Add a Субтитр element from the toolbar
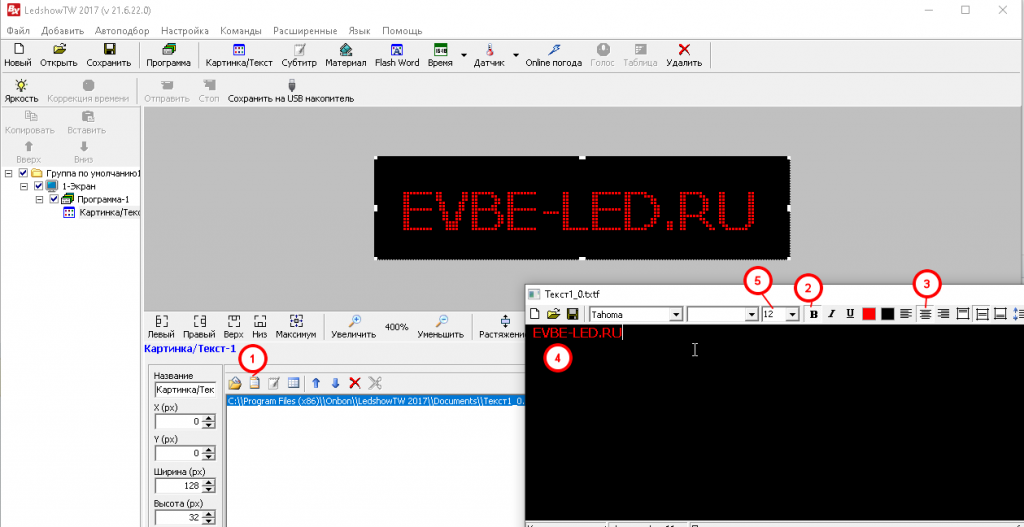The image size is (1024, 527). pos(299,54)
